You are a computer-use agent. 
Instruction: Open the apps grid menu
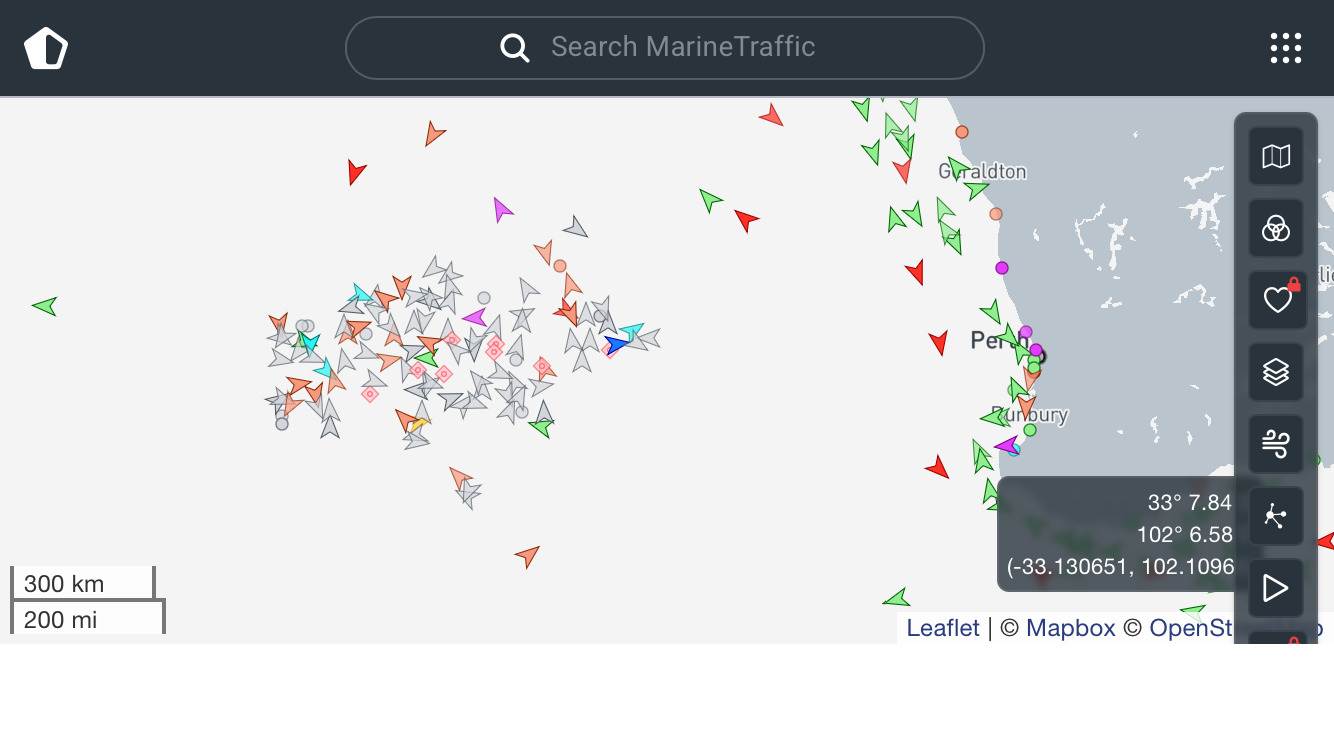(x=1285, y=48)
